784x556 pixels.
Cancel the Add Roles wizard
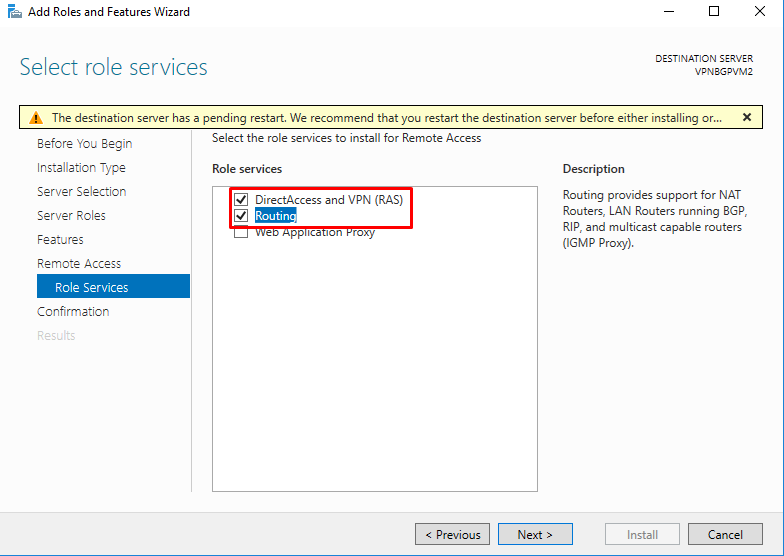(x=725, y=534)
